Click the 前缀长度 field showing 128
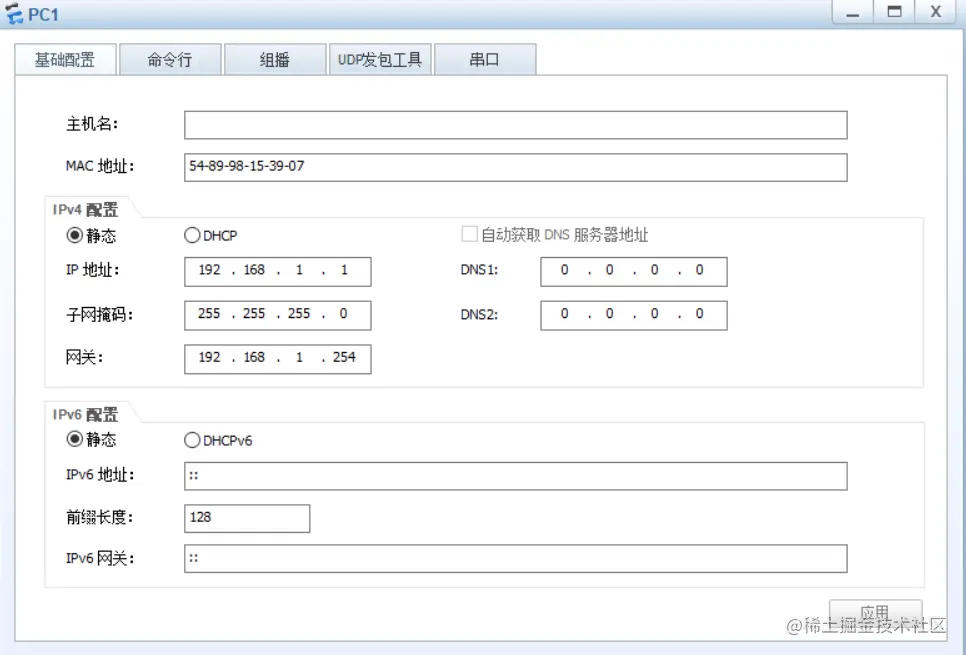Viewport: 966px width, 655px height. pyautogui.click(x=247, y=519)
